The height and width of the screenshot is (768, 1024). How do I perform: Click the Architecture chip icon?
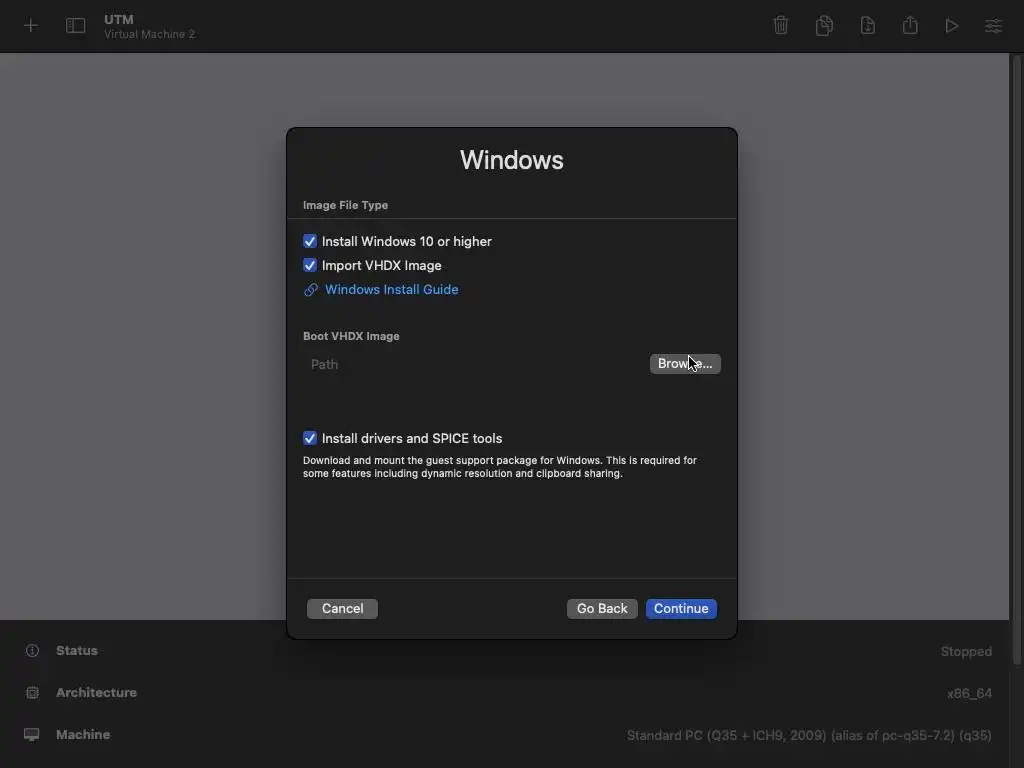click(x=32, y=692)
